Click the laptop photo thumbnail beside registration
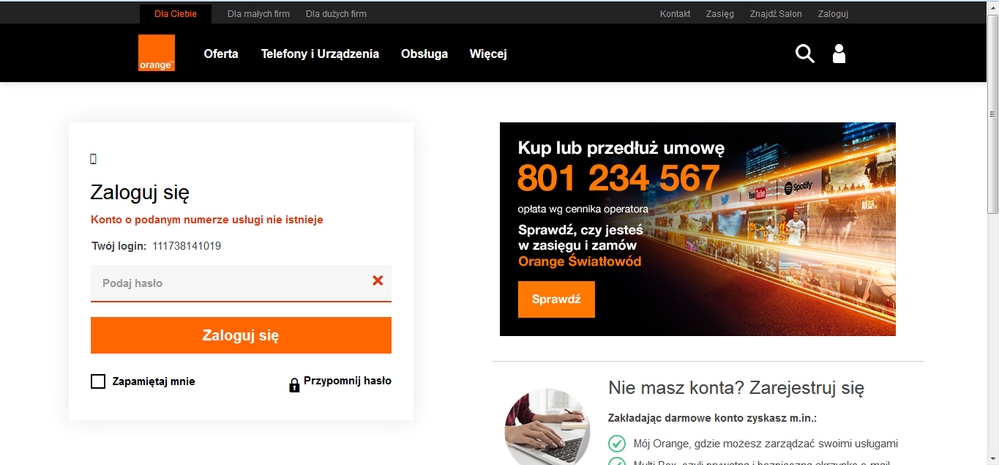Image resolution: width=999 pixels, height=465 pixels. (x=547, y=427)
